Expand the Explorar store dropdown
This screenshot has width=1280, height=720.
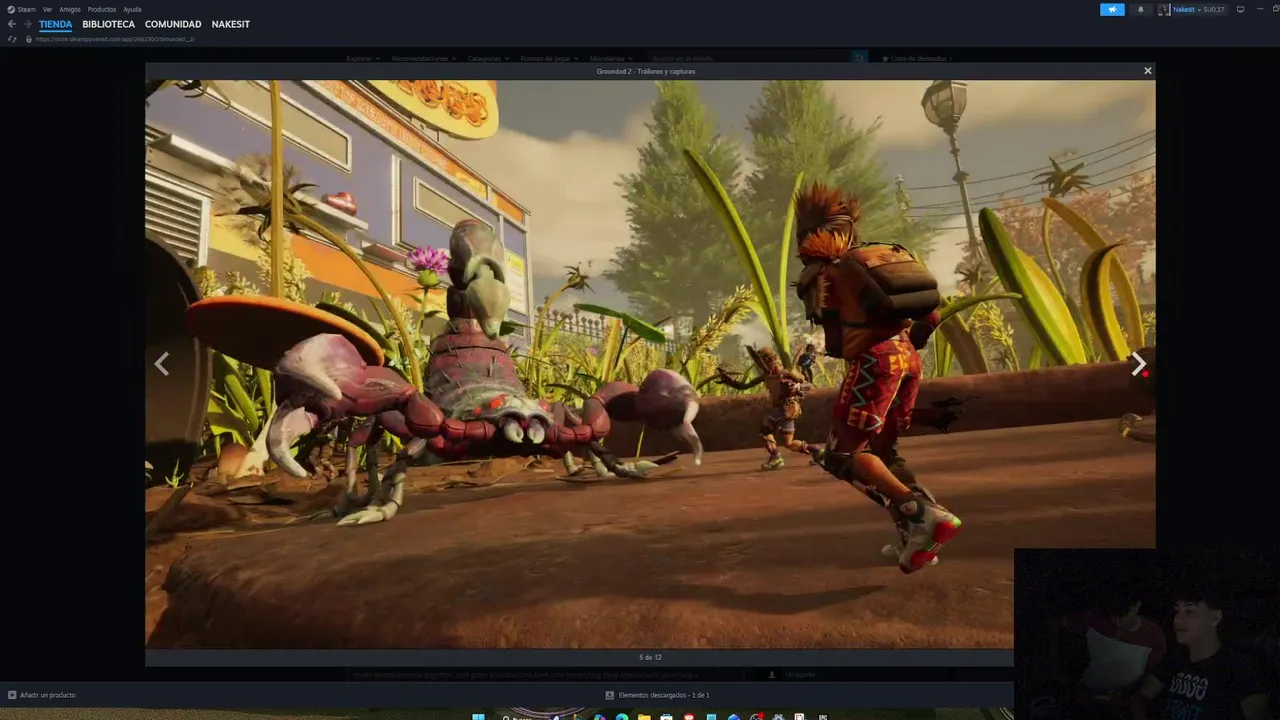pyautogui.click(x=361, y=59)
